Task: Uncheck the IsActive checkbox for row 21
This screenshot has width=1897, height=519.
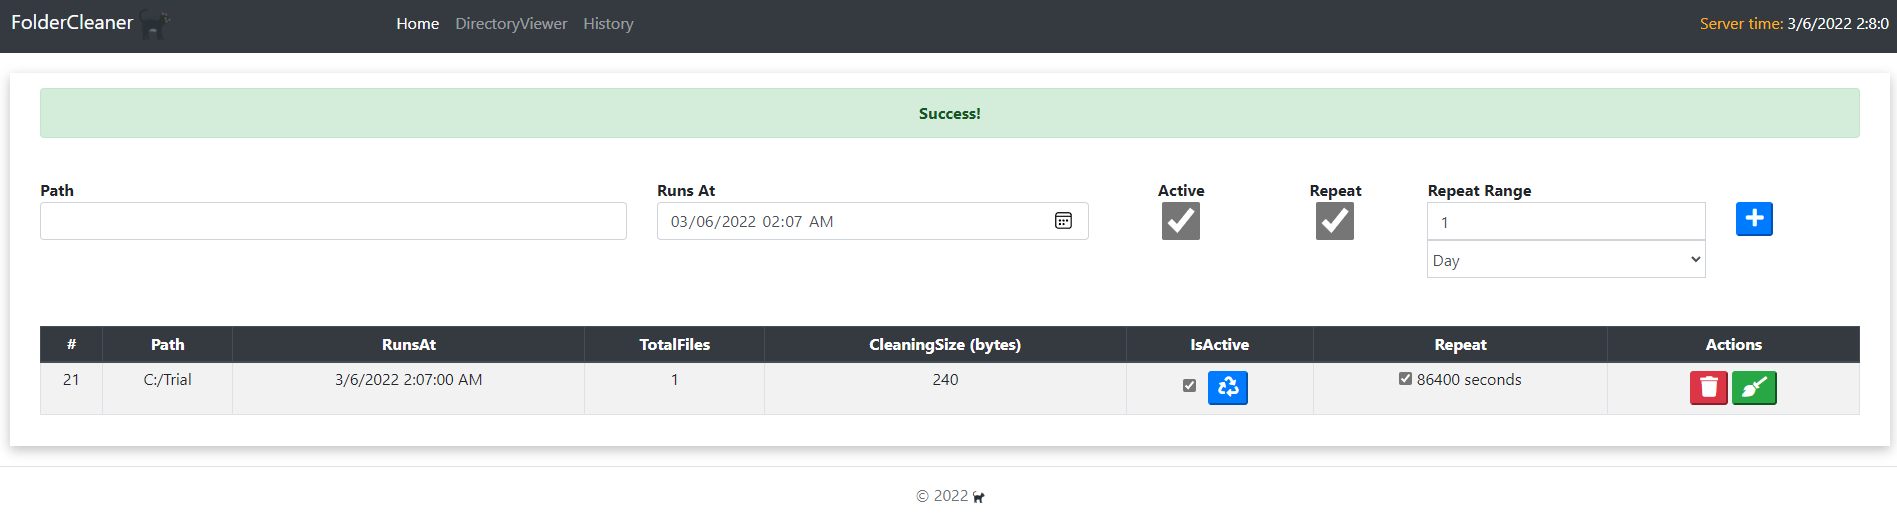Action: 1189,385
